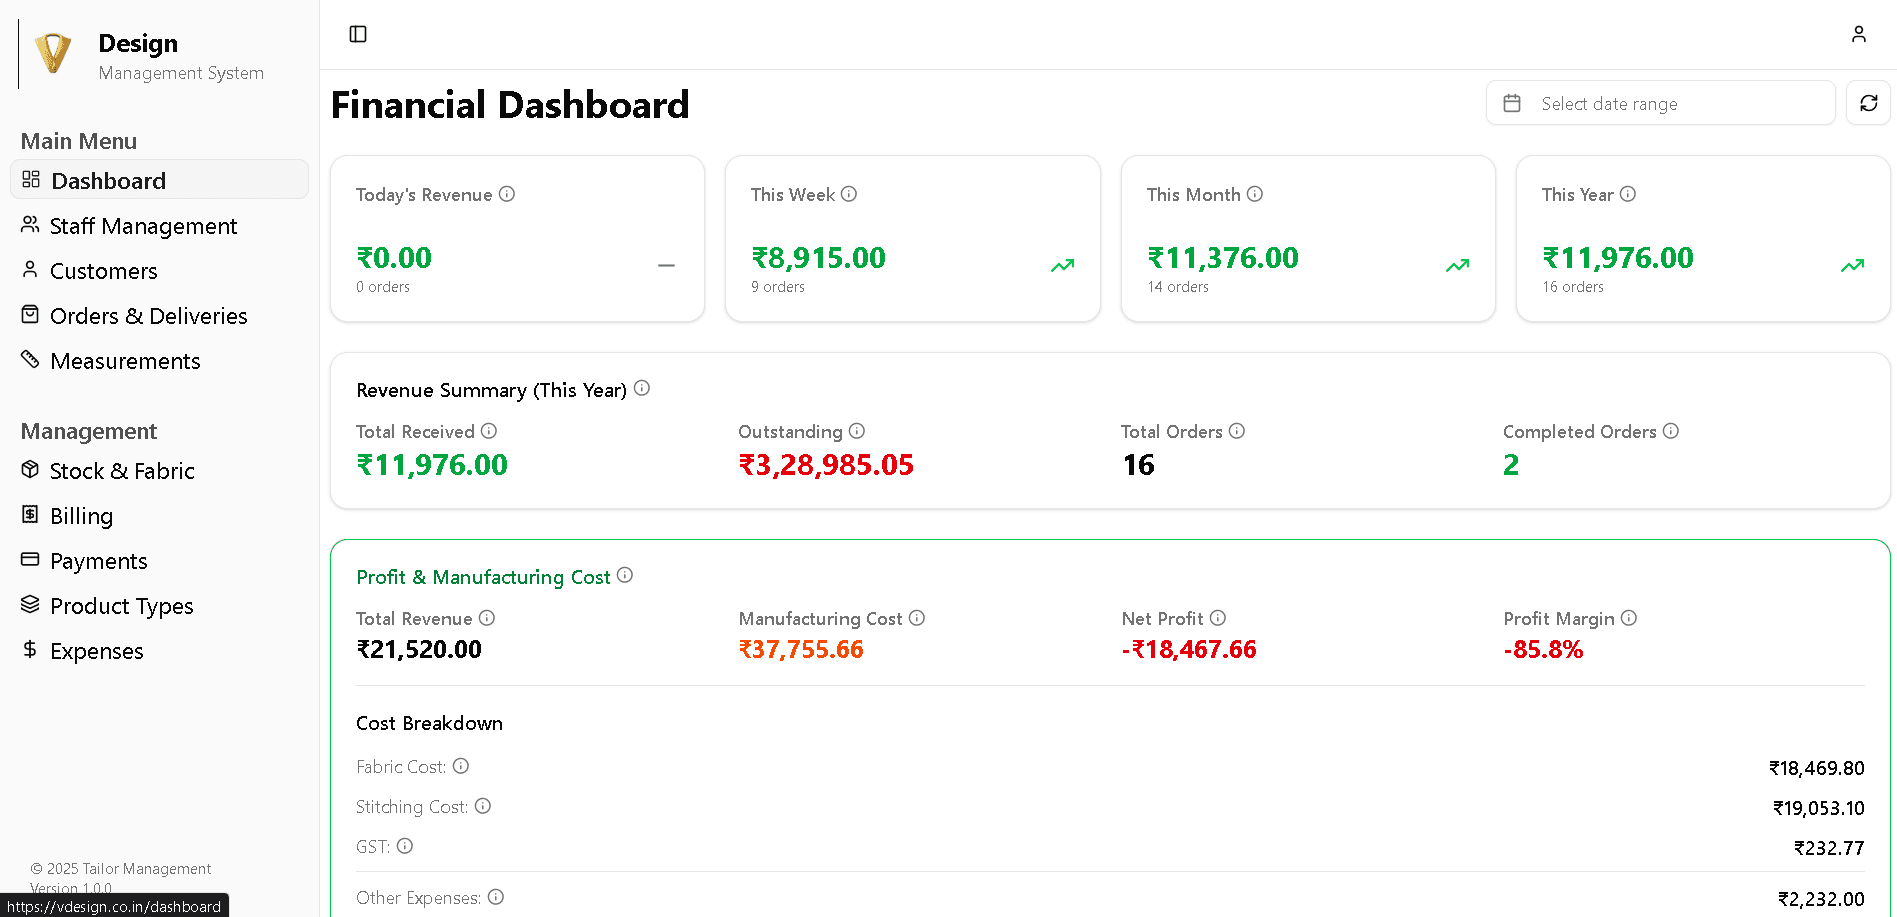Image resolution: width=1897 pixels, height=917 pixels.
Task: Click the Expenses dollar icon
Action: tap(30, 650)
